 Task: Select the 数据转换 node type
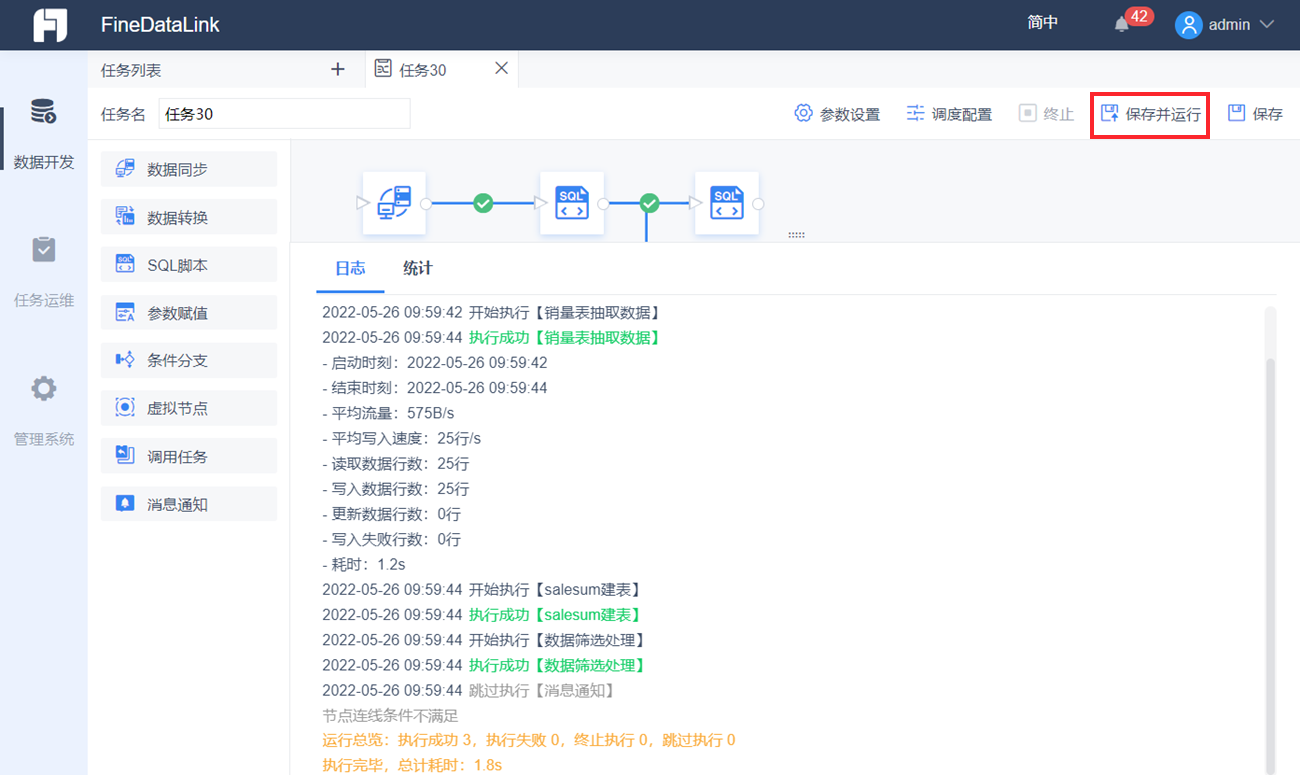[x=189, y=217]
